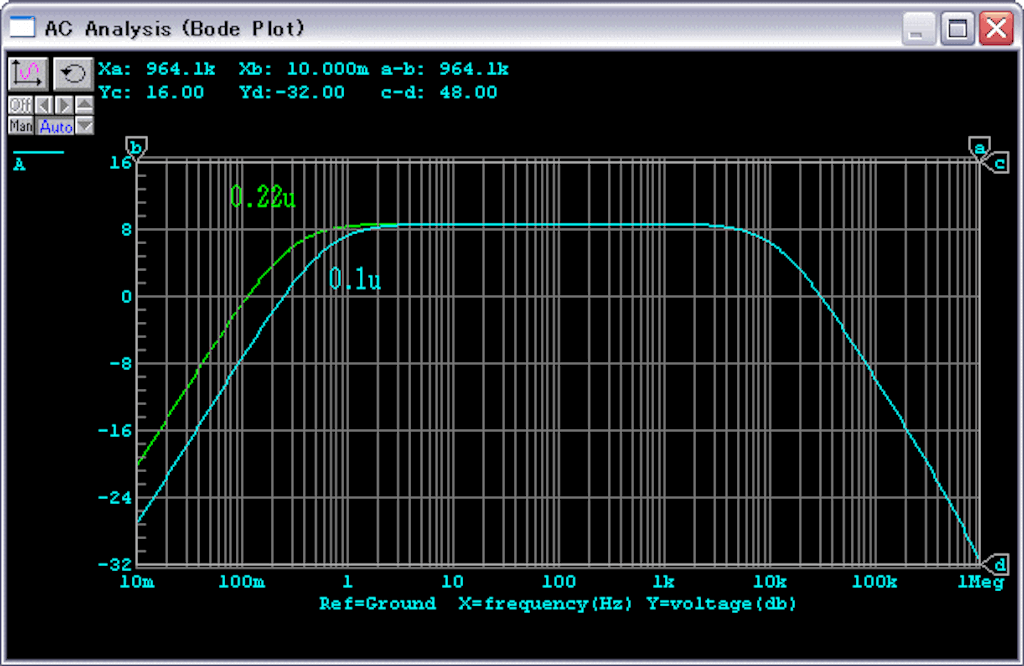Image resolution: width=1024 pixels, height=666 pixels.
Task: Click the 10m frequency axis label
Action: pos(137,582)
